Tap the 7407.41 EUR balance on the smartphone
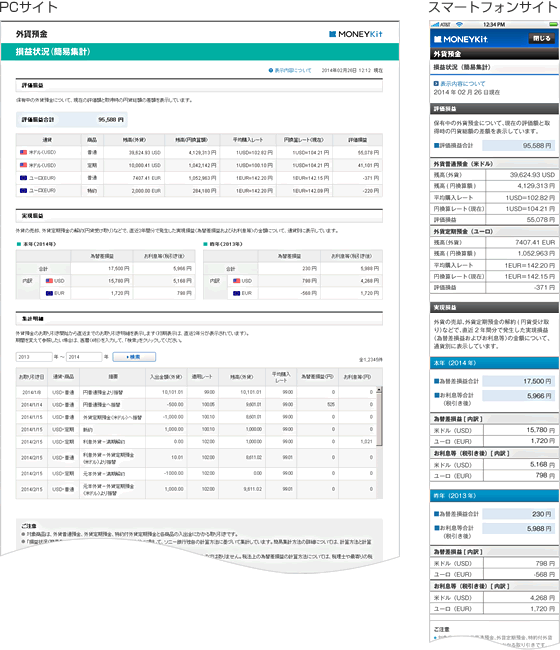The width and height of the screenshot is (560, 650). click(x=535, y=242)
